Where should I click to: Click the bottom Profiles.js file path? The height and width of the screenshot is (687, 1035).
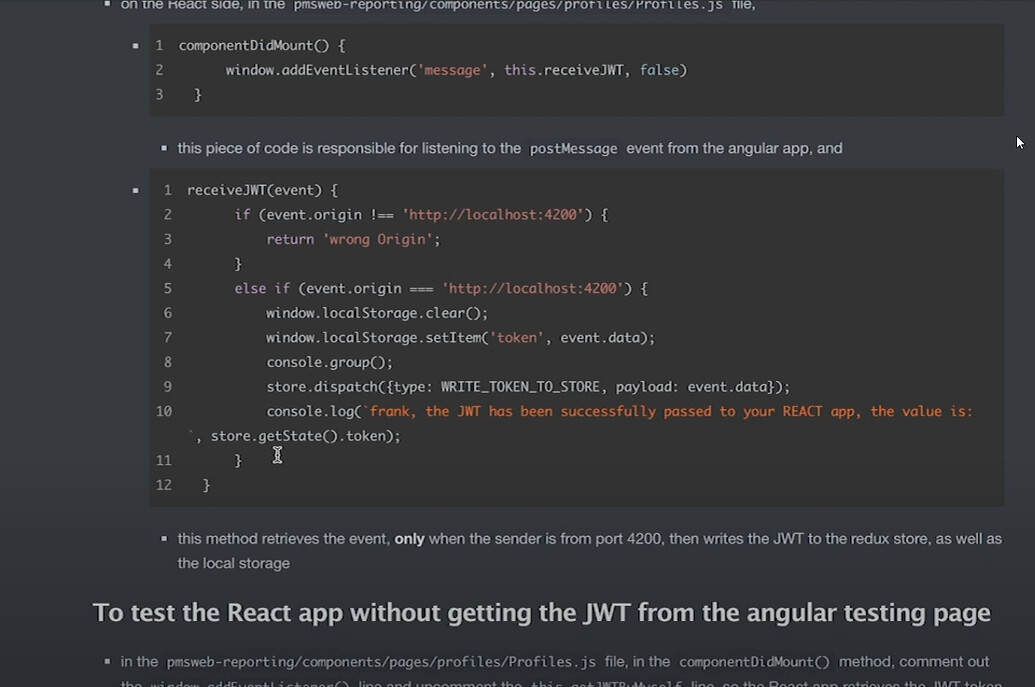pos(381,662)
